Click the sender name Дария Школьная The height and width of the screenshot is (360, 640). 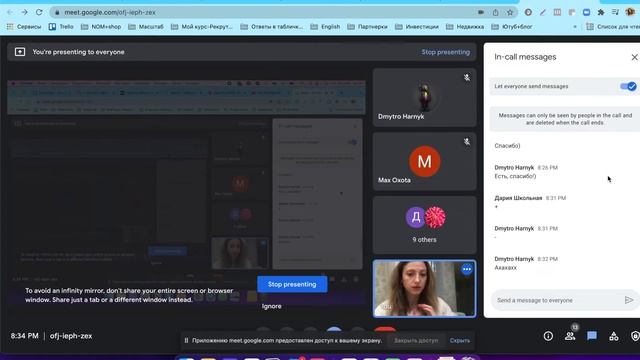[x=518, y=198]
